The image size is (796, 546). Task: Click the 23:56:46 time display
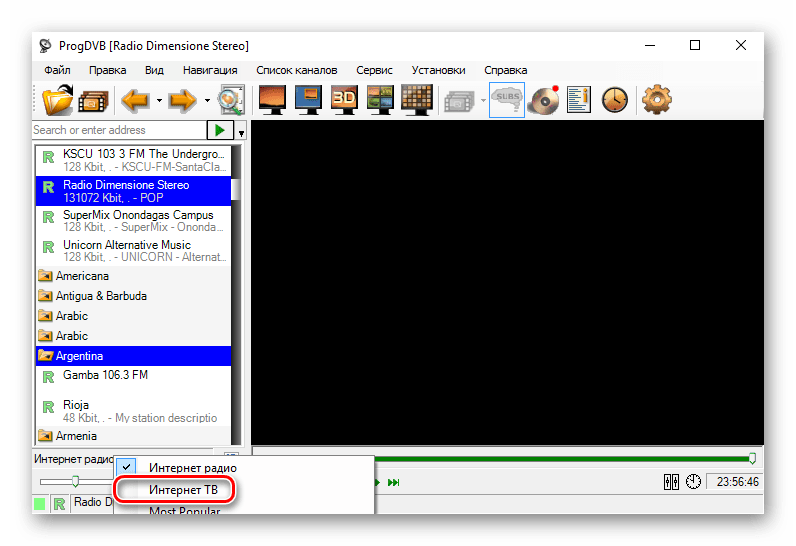coord(737,482)
